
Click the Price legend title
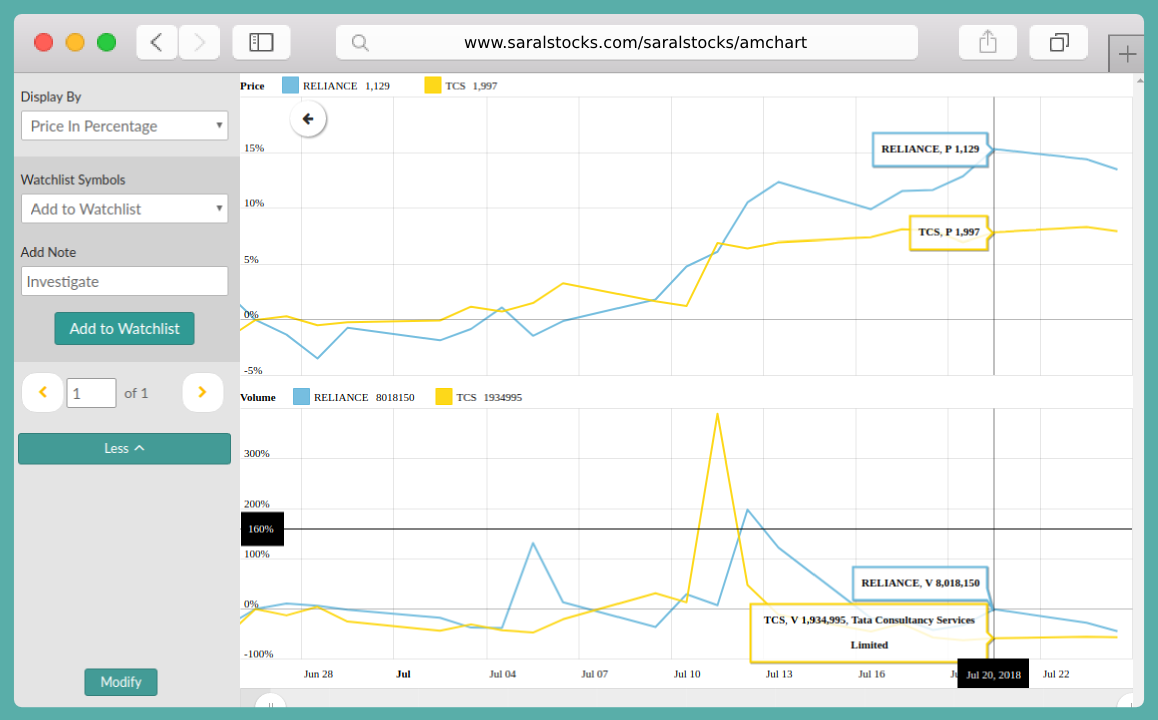click(x=253, y=86)
